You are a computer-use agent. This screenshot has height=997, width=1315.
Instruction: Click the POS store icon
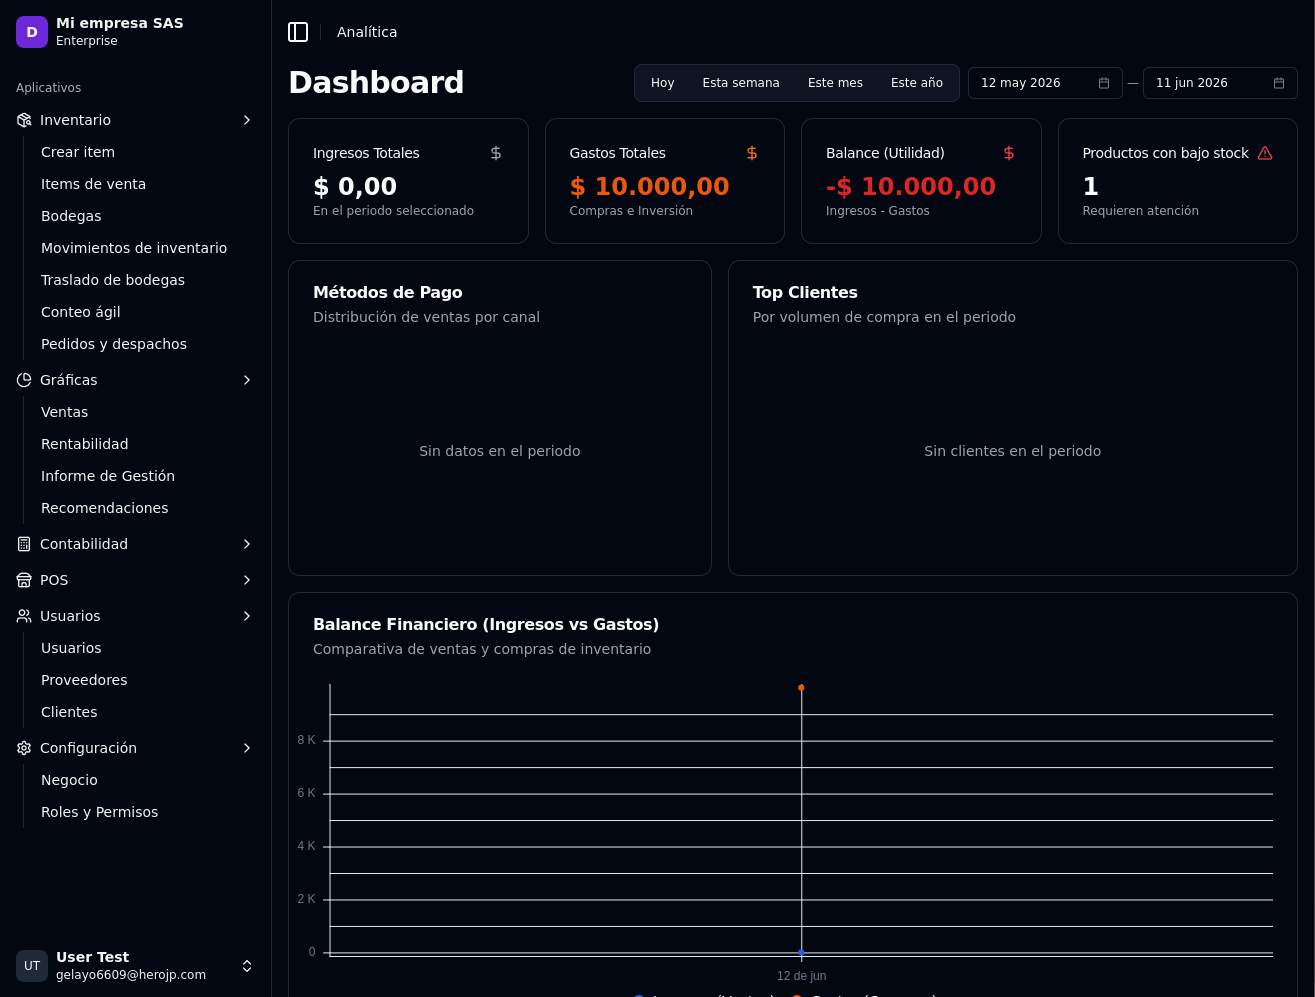24,580
